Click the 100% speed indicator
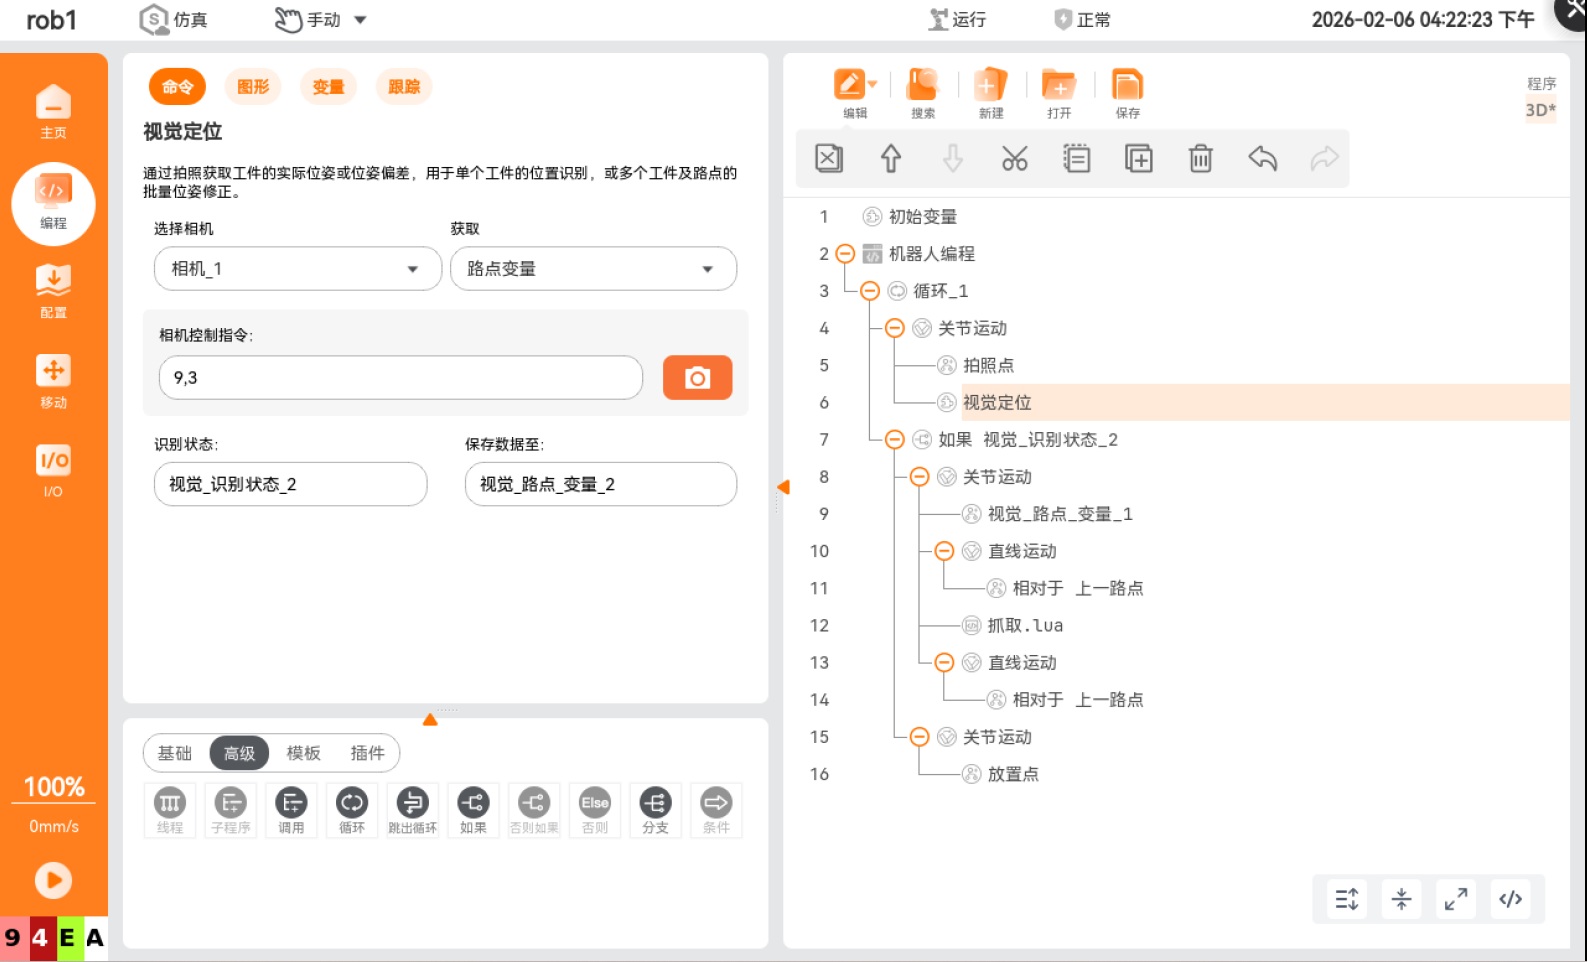 [54, 787]
